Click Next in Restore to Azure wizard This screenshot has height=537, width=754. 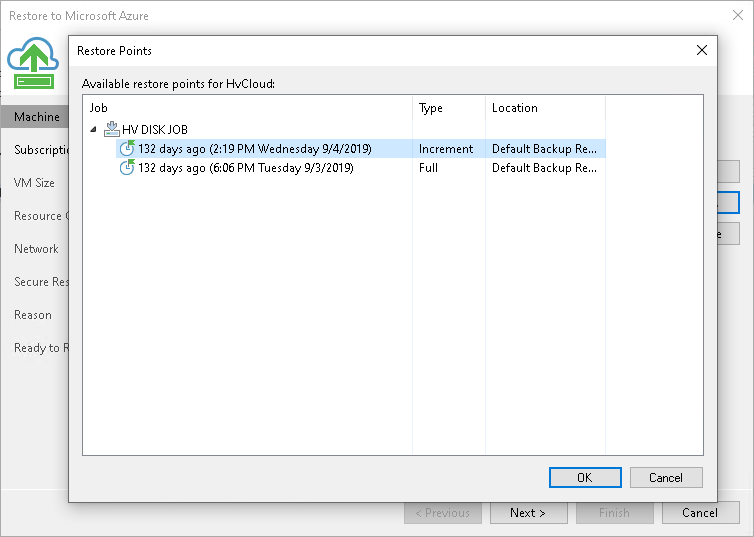pos(528,513)
